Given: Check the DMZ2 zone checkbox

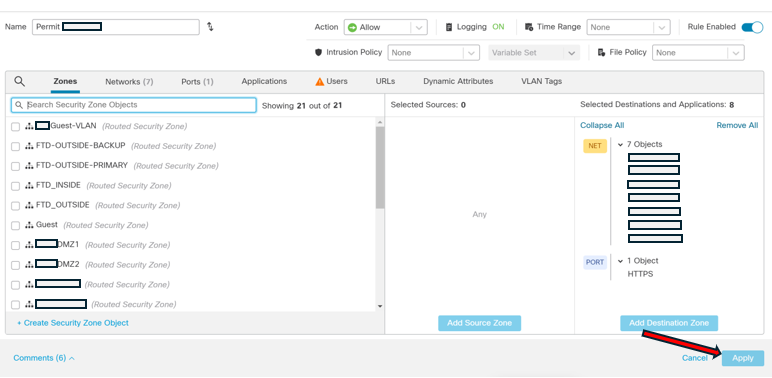Looking at the screenshot, I should [x=15, y=265].
